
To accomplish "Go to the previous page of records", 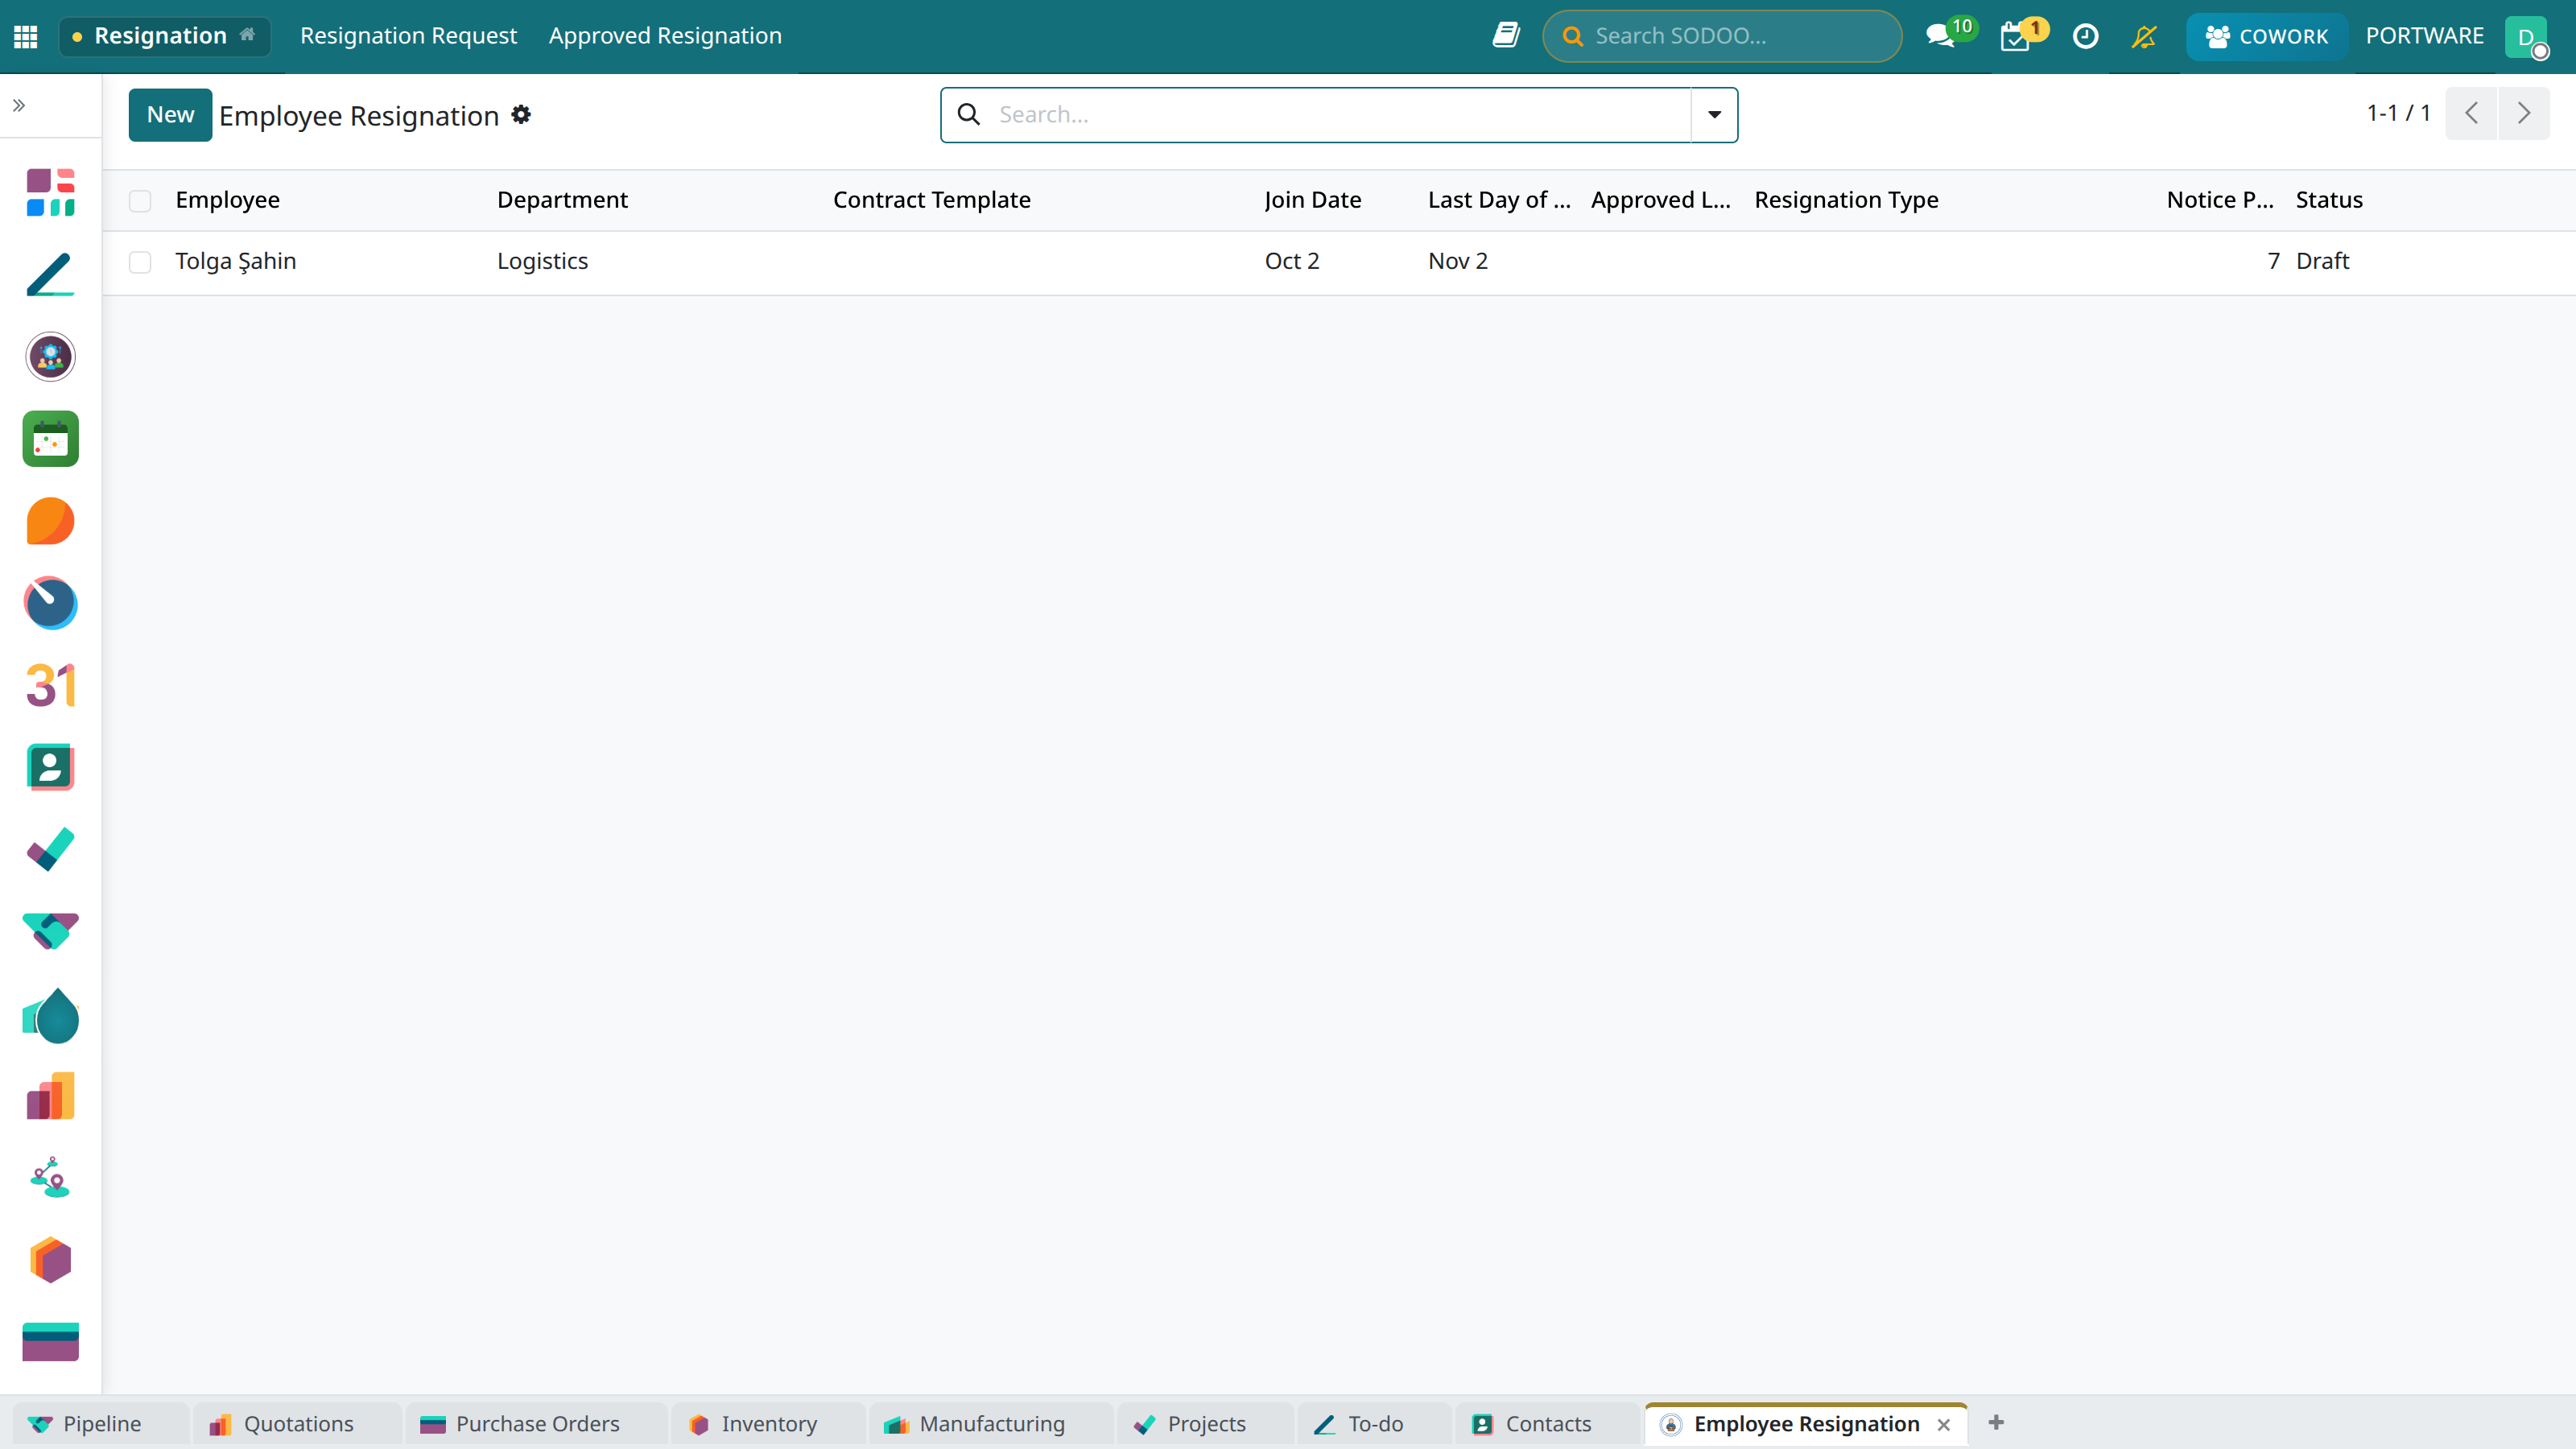I will (x=2472, y=114).
